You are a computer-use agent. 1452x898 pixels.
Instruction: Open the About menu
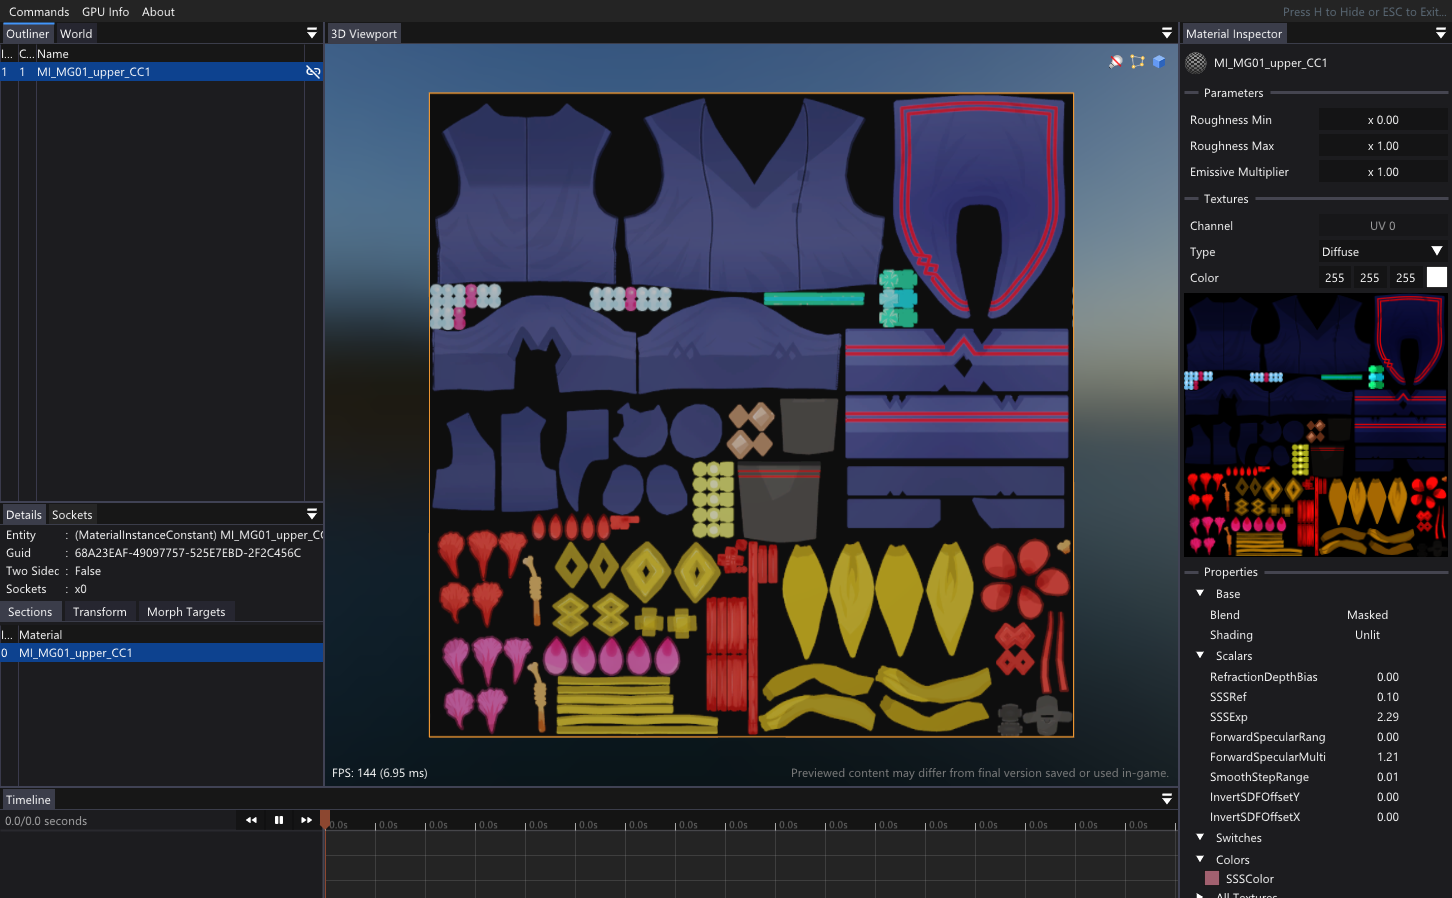coord(158,12)
